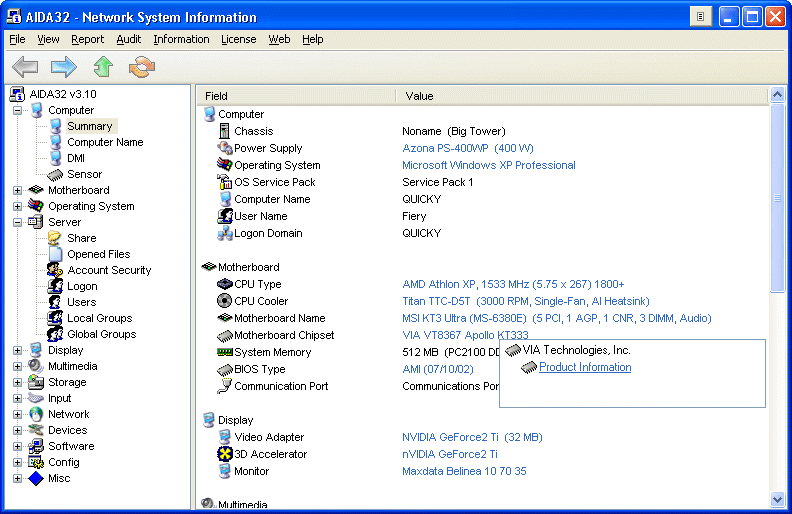Open the License menu

(238, 39)
